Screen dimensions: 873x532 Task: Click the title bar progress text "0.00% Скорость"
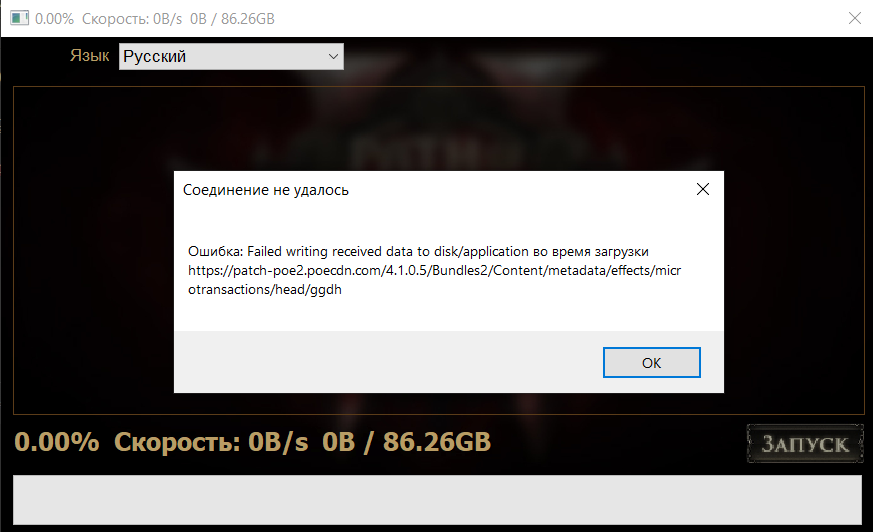108,19
